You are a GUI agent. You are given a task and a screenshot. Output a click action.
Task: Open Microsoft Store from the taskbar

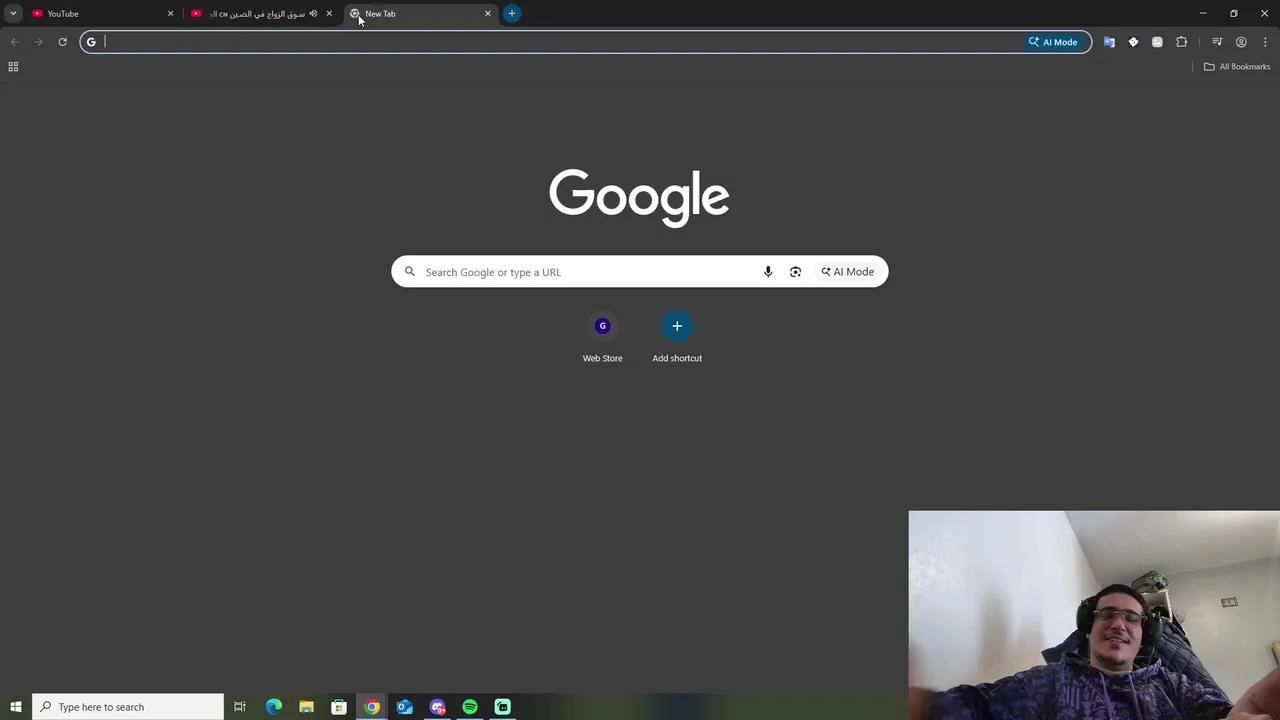[339, 707]
